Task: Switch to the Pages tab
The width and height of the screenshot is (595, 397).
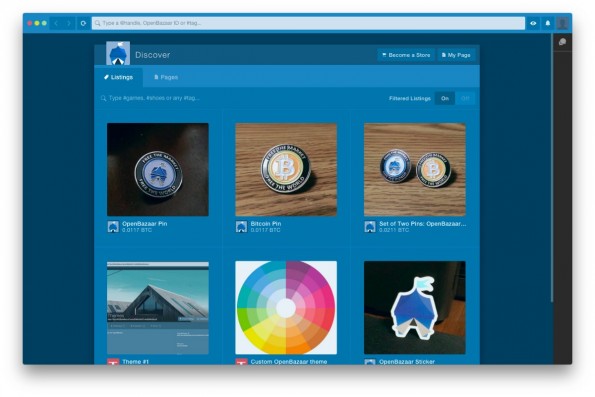Action: (166, 77)
